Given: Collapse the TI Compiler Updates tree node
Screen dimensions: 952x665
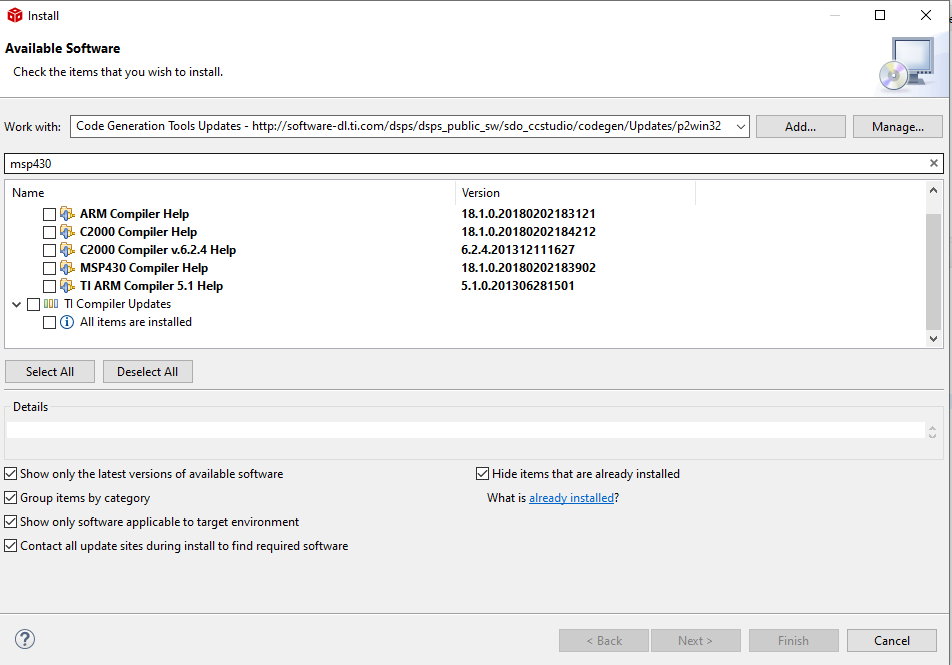Looking at the screenshot, I should click(16, 304).
